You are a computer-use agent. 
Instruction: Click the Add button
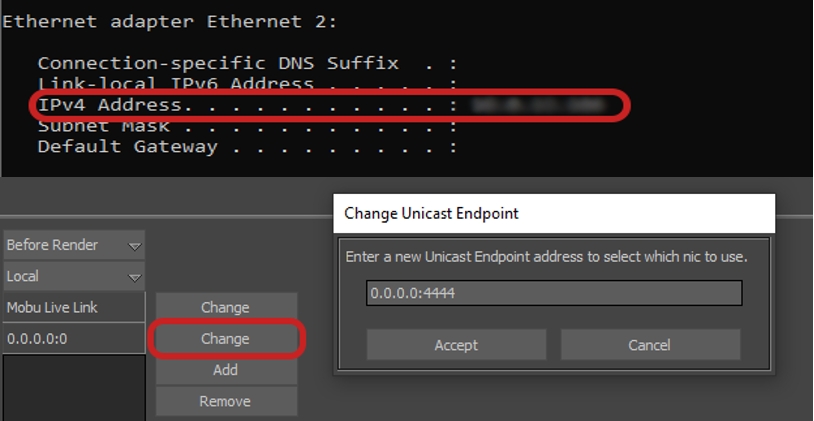[x=226, y=370]
